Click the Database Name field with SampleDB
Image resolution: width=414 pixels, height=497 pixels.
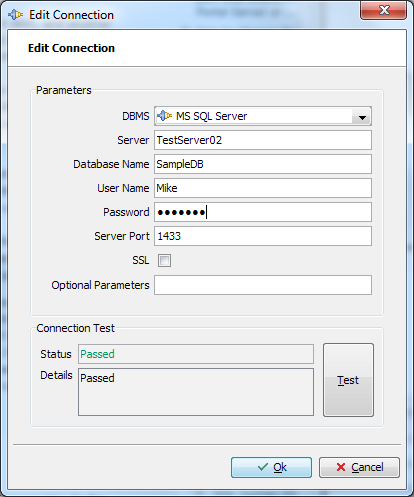pyautogui.click(x=263, y=164)
